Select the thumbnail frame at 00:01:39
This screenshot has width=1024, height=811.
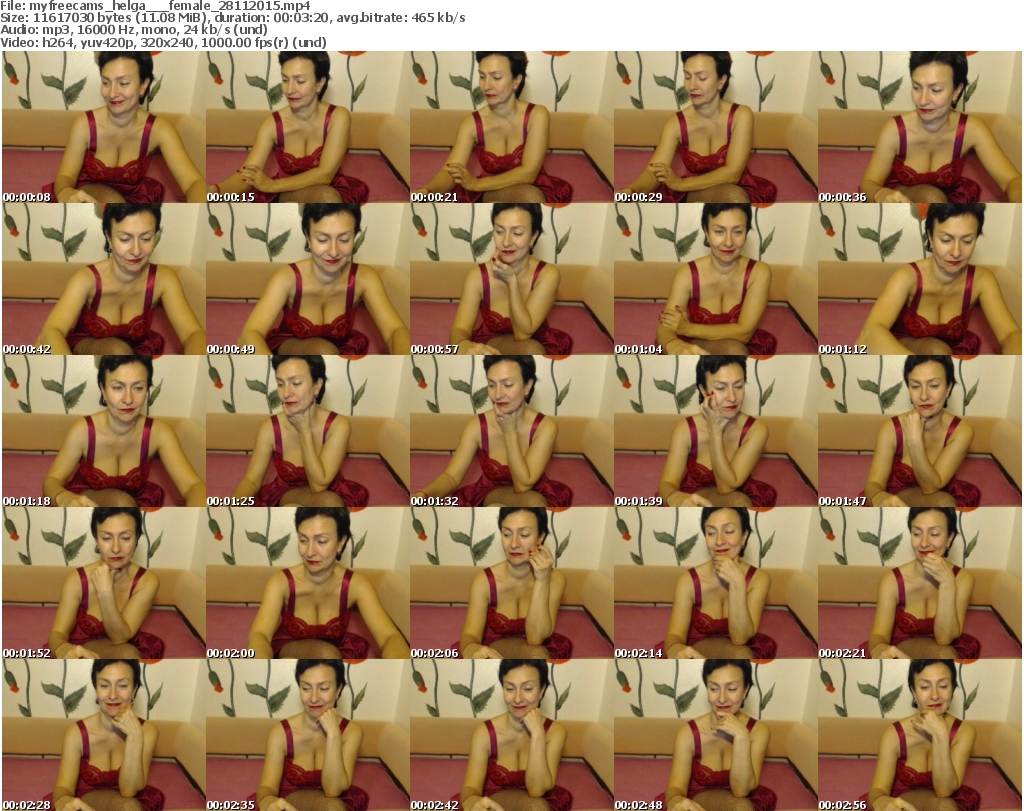(x=716, y=431)
